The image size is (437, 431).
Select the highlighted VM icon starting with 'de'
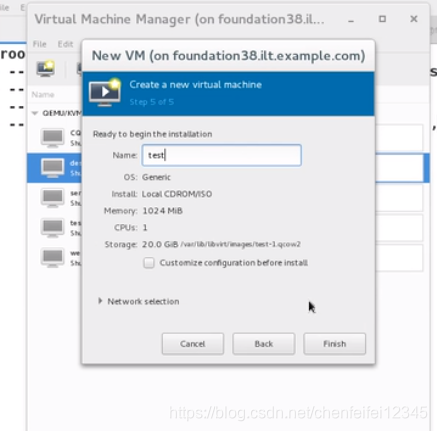[x=52, y=168]
